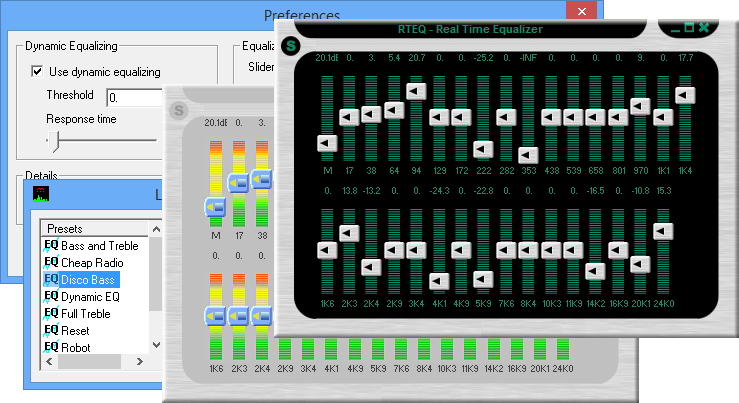Screen dimensions: 739x403
Task: Pick the Dynamic EQ preset
Action: pyautogui.click(x=90, y=296)
